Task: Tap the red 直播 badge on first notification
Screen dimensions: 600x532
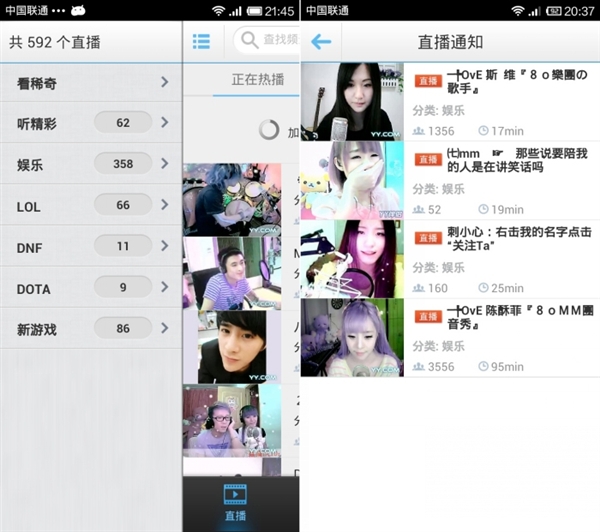Action: pyautogui.click(x=428, y=80)
